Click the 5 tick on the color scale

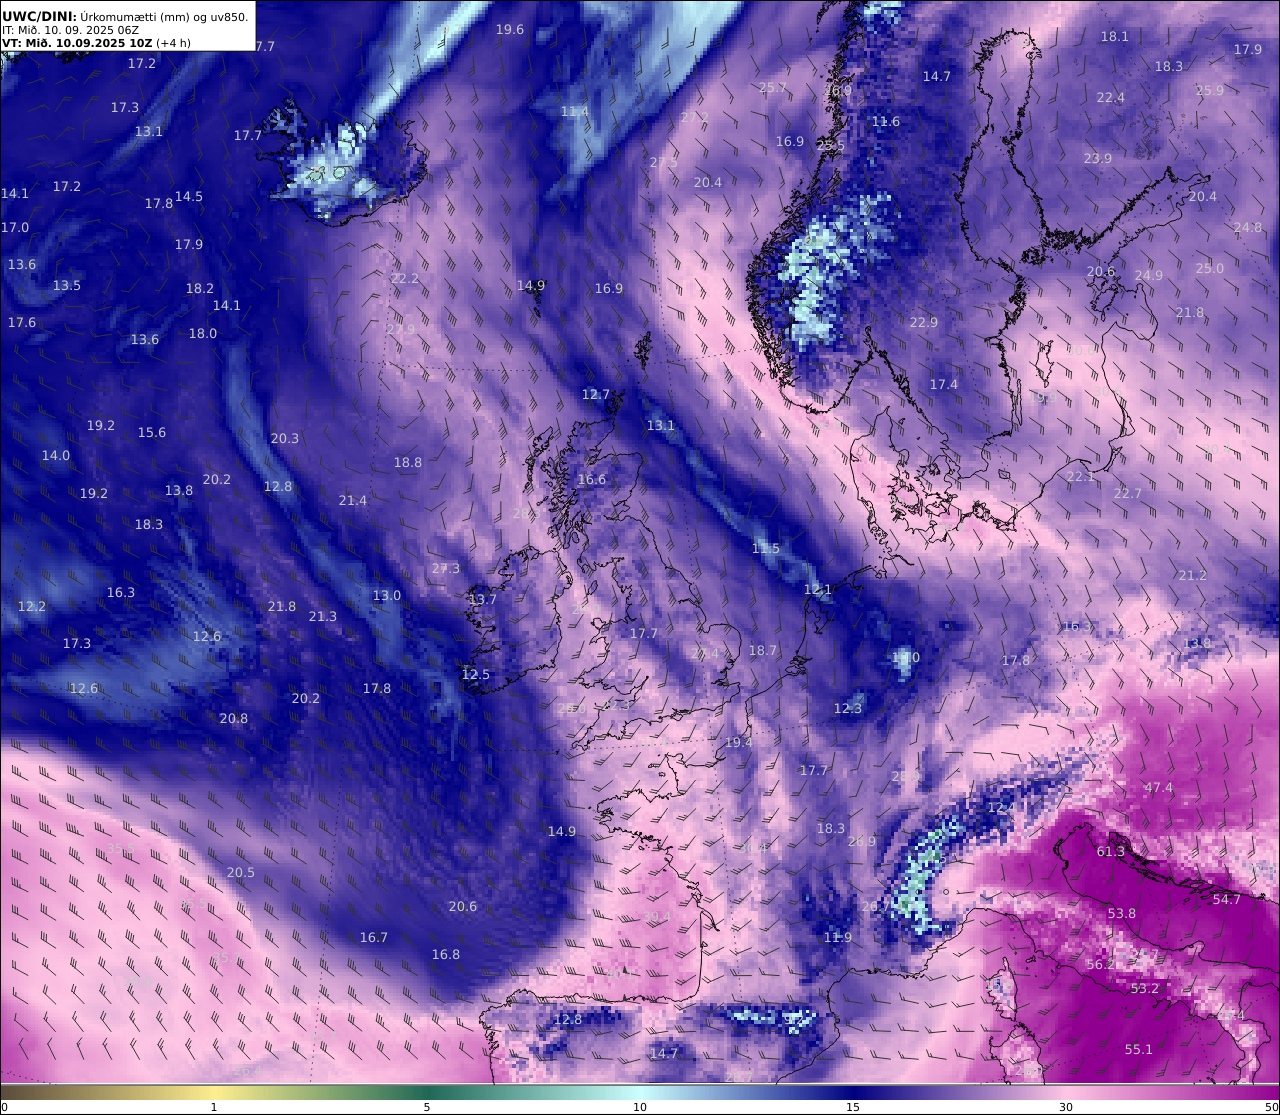427,1107
